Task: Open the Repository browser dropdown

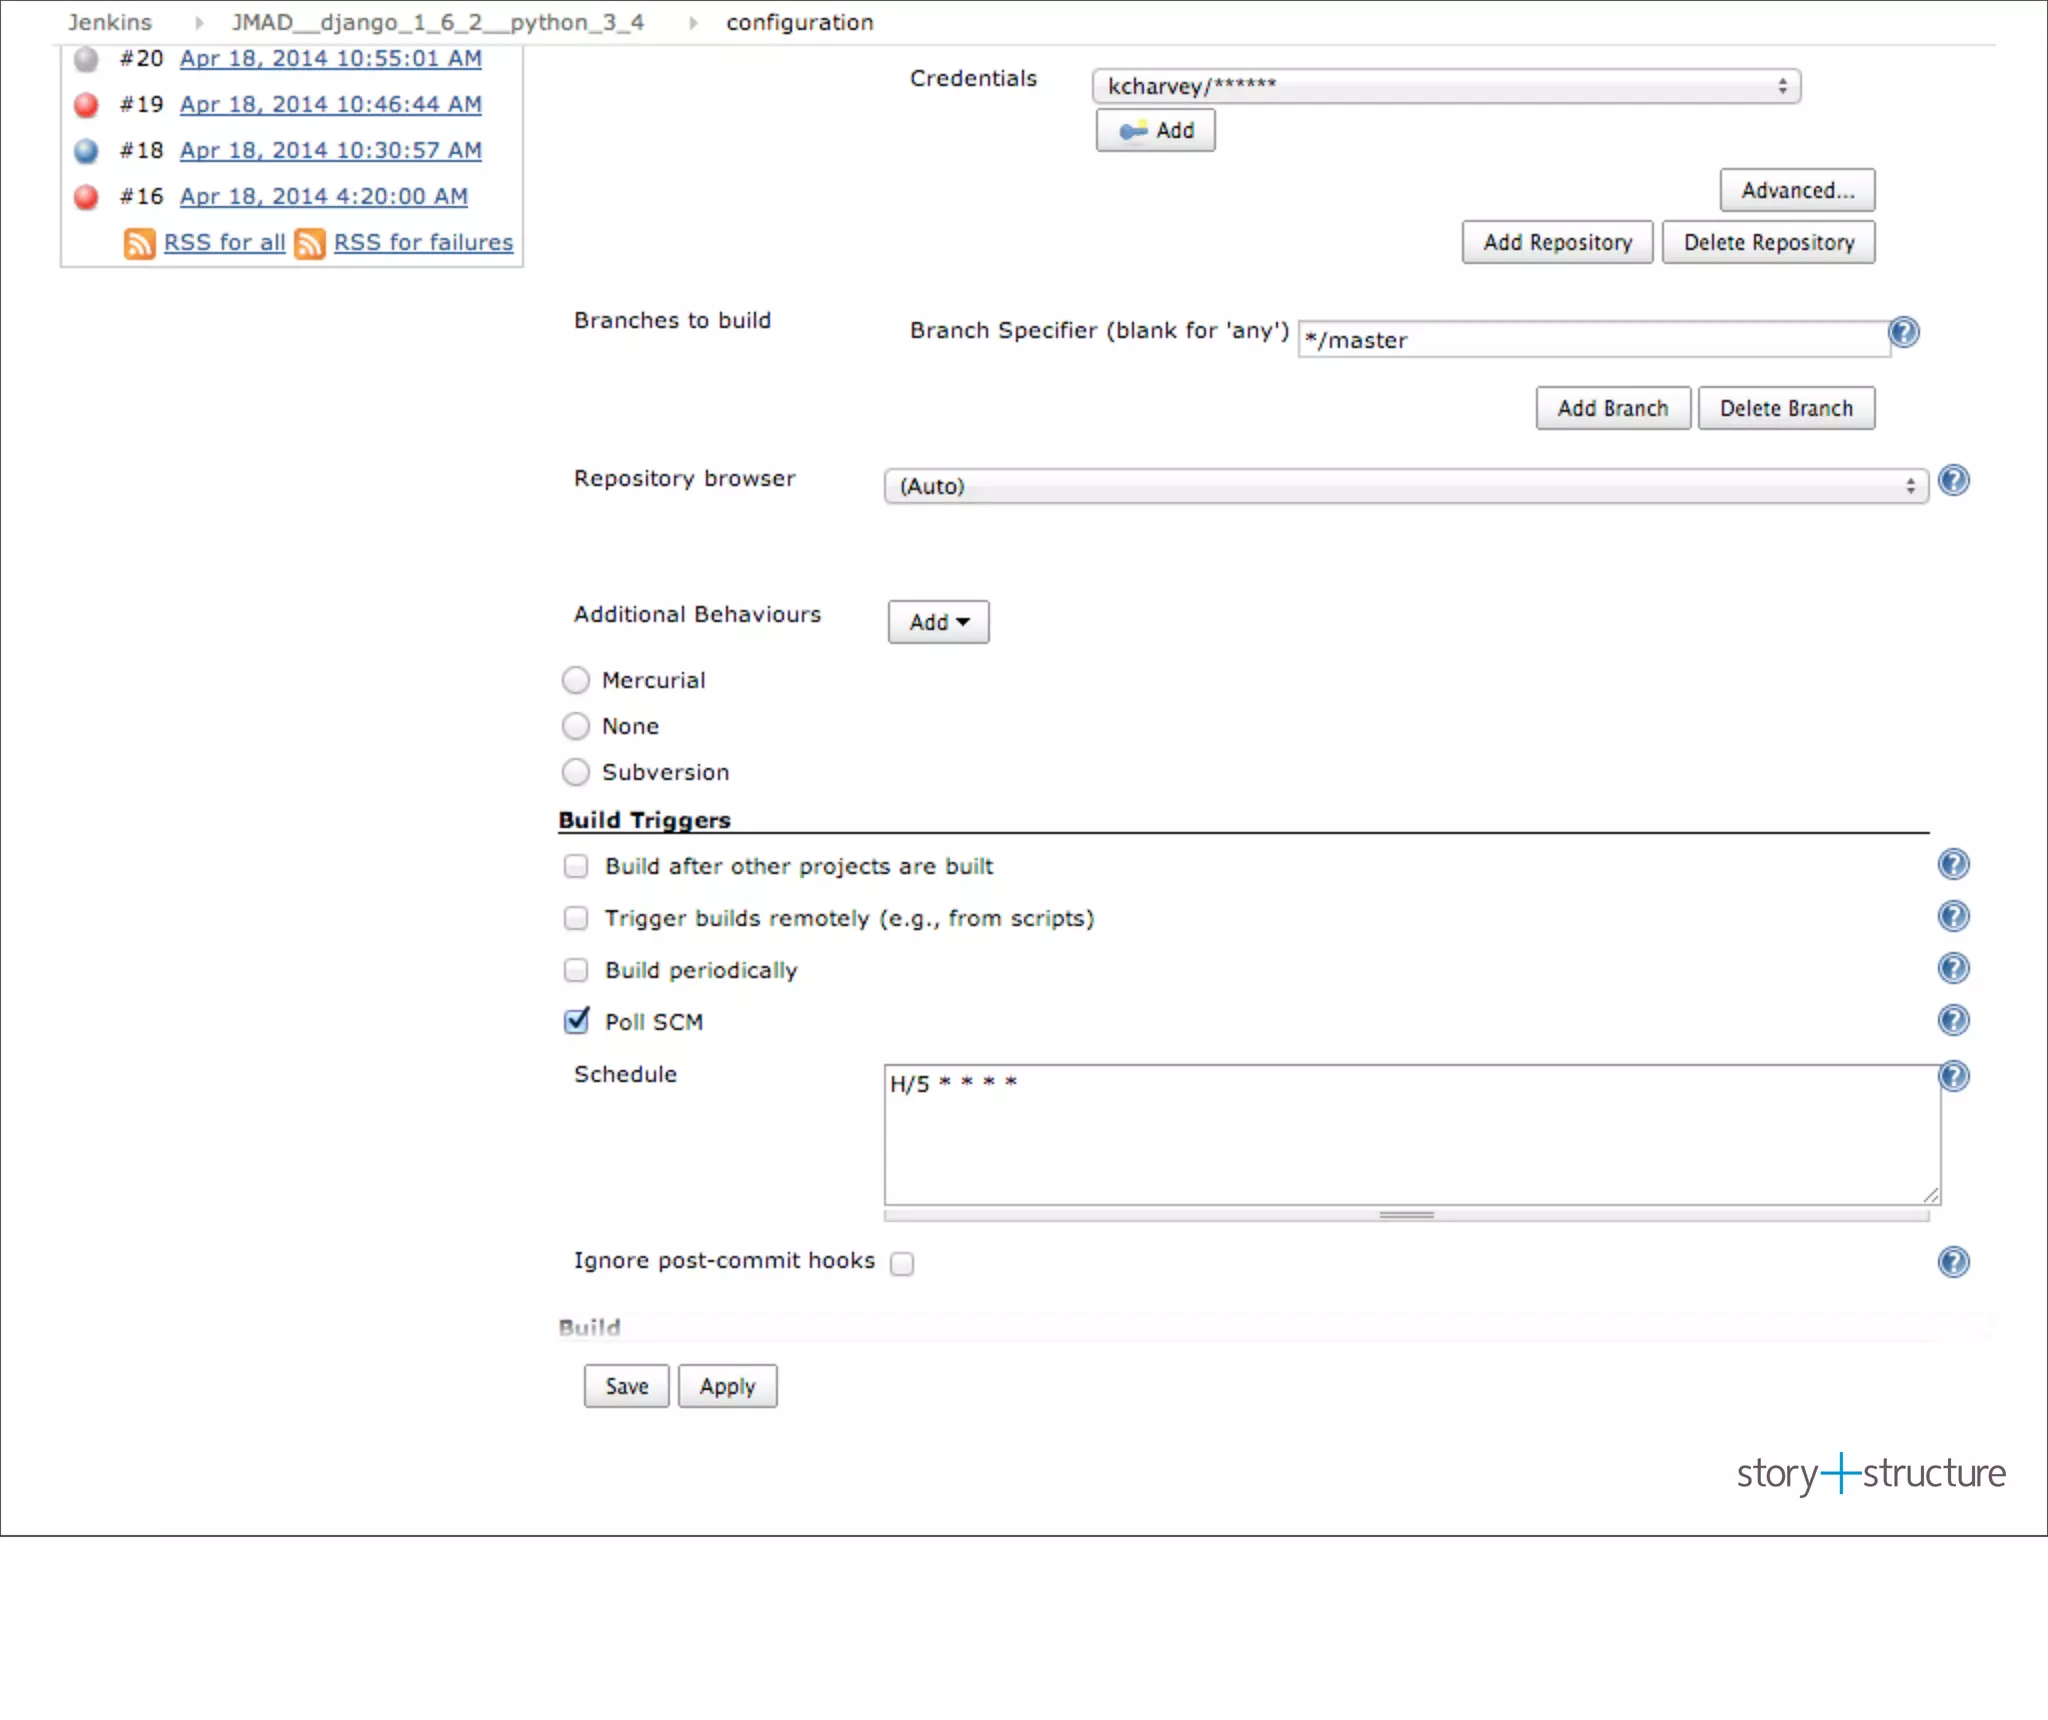Action: [1406, 486]
